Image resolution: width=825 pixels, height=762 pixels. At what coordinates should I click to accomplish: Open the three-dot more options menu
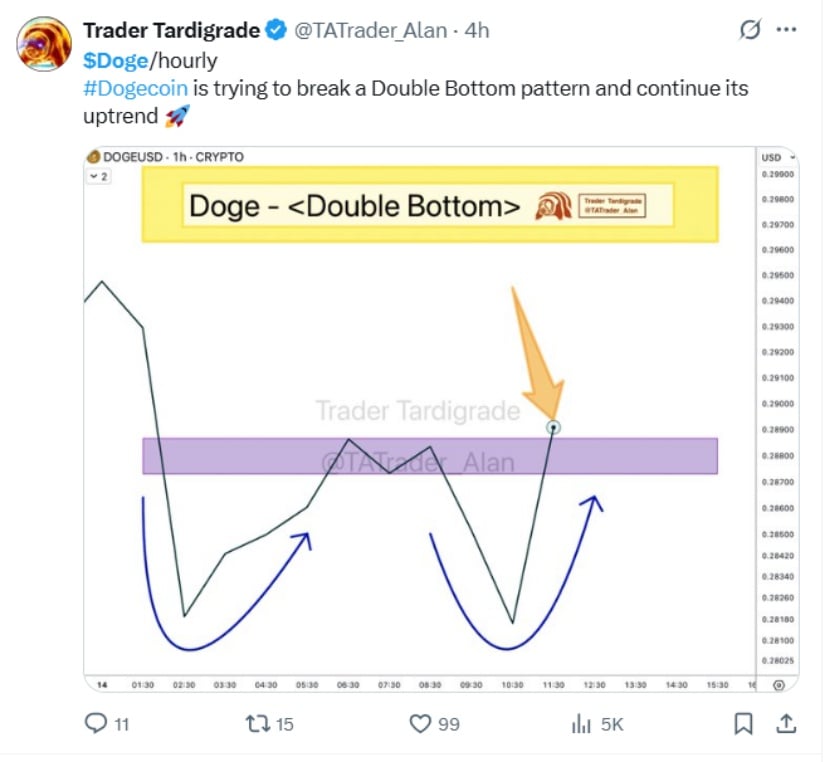[786, 30]
